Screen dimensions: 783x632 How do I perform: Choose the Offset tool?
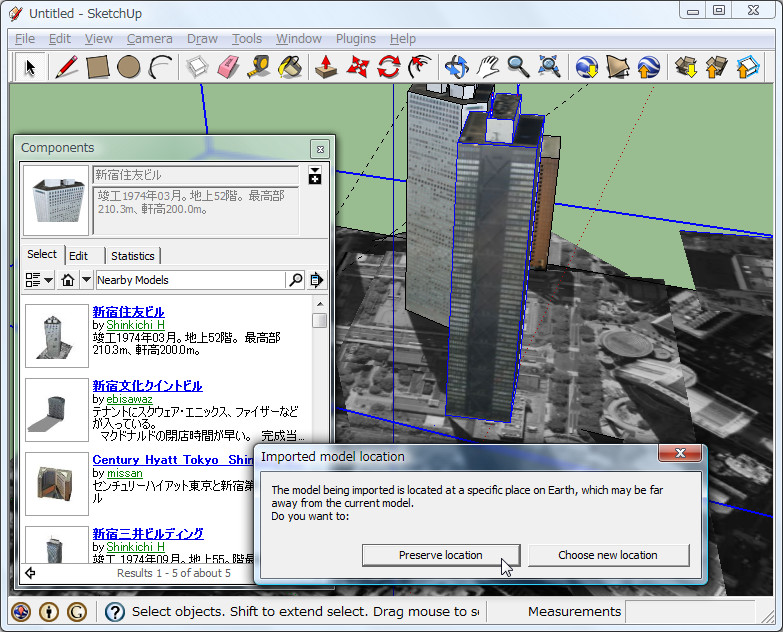point(419,67)
